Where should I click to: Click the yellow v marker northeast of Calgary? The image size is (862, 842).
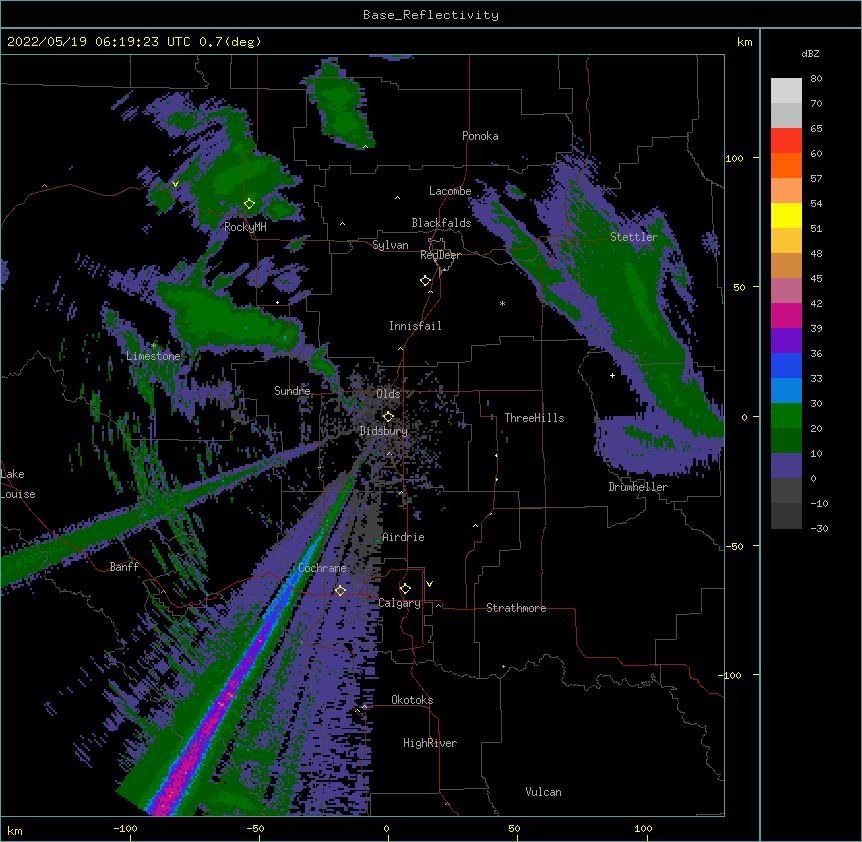[429, 584]
